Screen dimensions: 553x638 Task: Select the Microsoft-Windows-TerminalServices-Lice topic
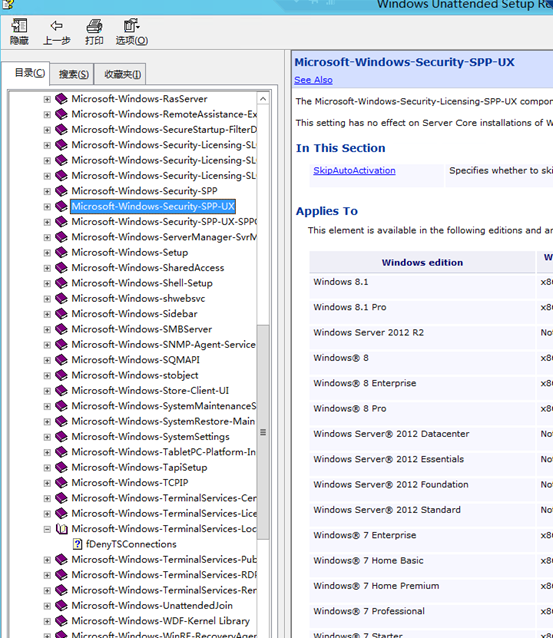pos(164,513)
